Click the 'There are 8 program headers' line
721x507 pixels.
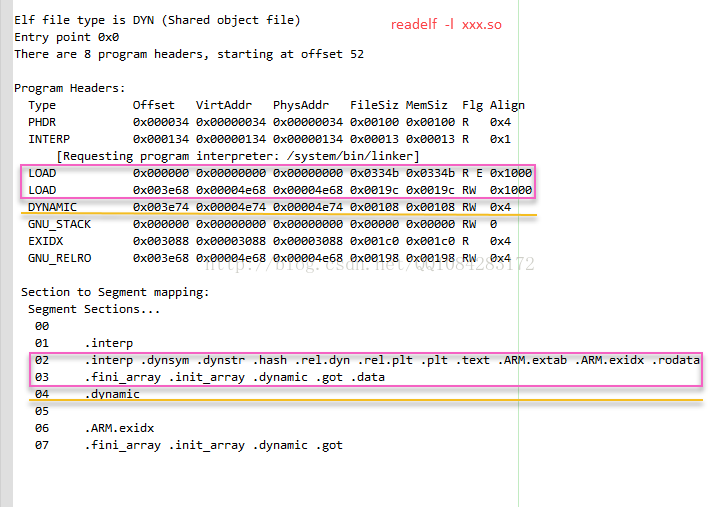coord(189,55)
